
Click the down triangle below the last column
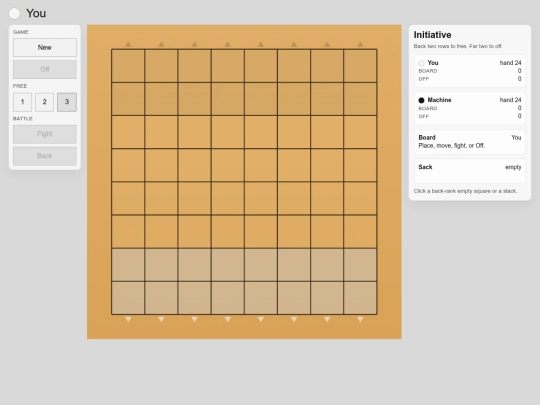pos(360,320)
